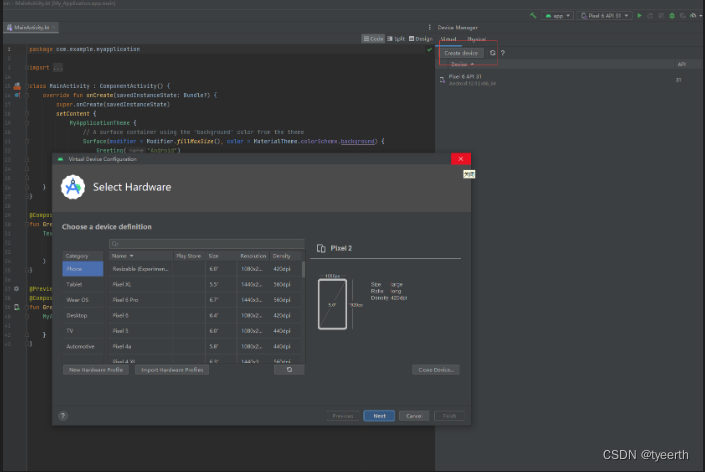
Task: Click the Pixel 2 device preview outline
Action: point(332,304)
